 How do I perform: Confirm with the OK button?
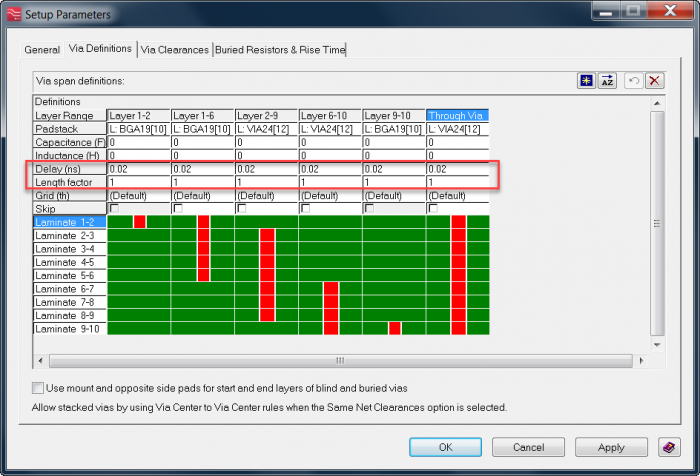click(446, 447)
